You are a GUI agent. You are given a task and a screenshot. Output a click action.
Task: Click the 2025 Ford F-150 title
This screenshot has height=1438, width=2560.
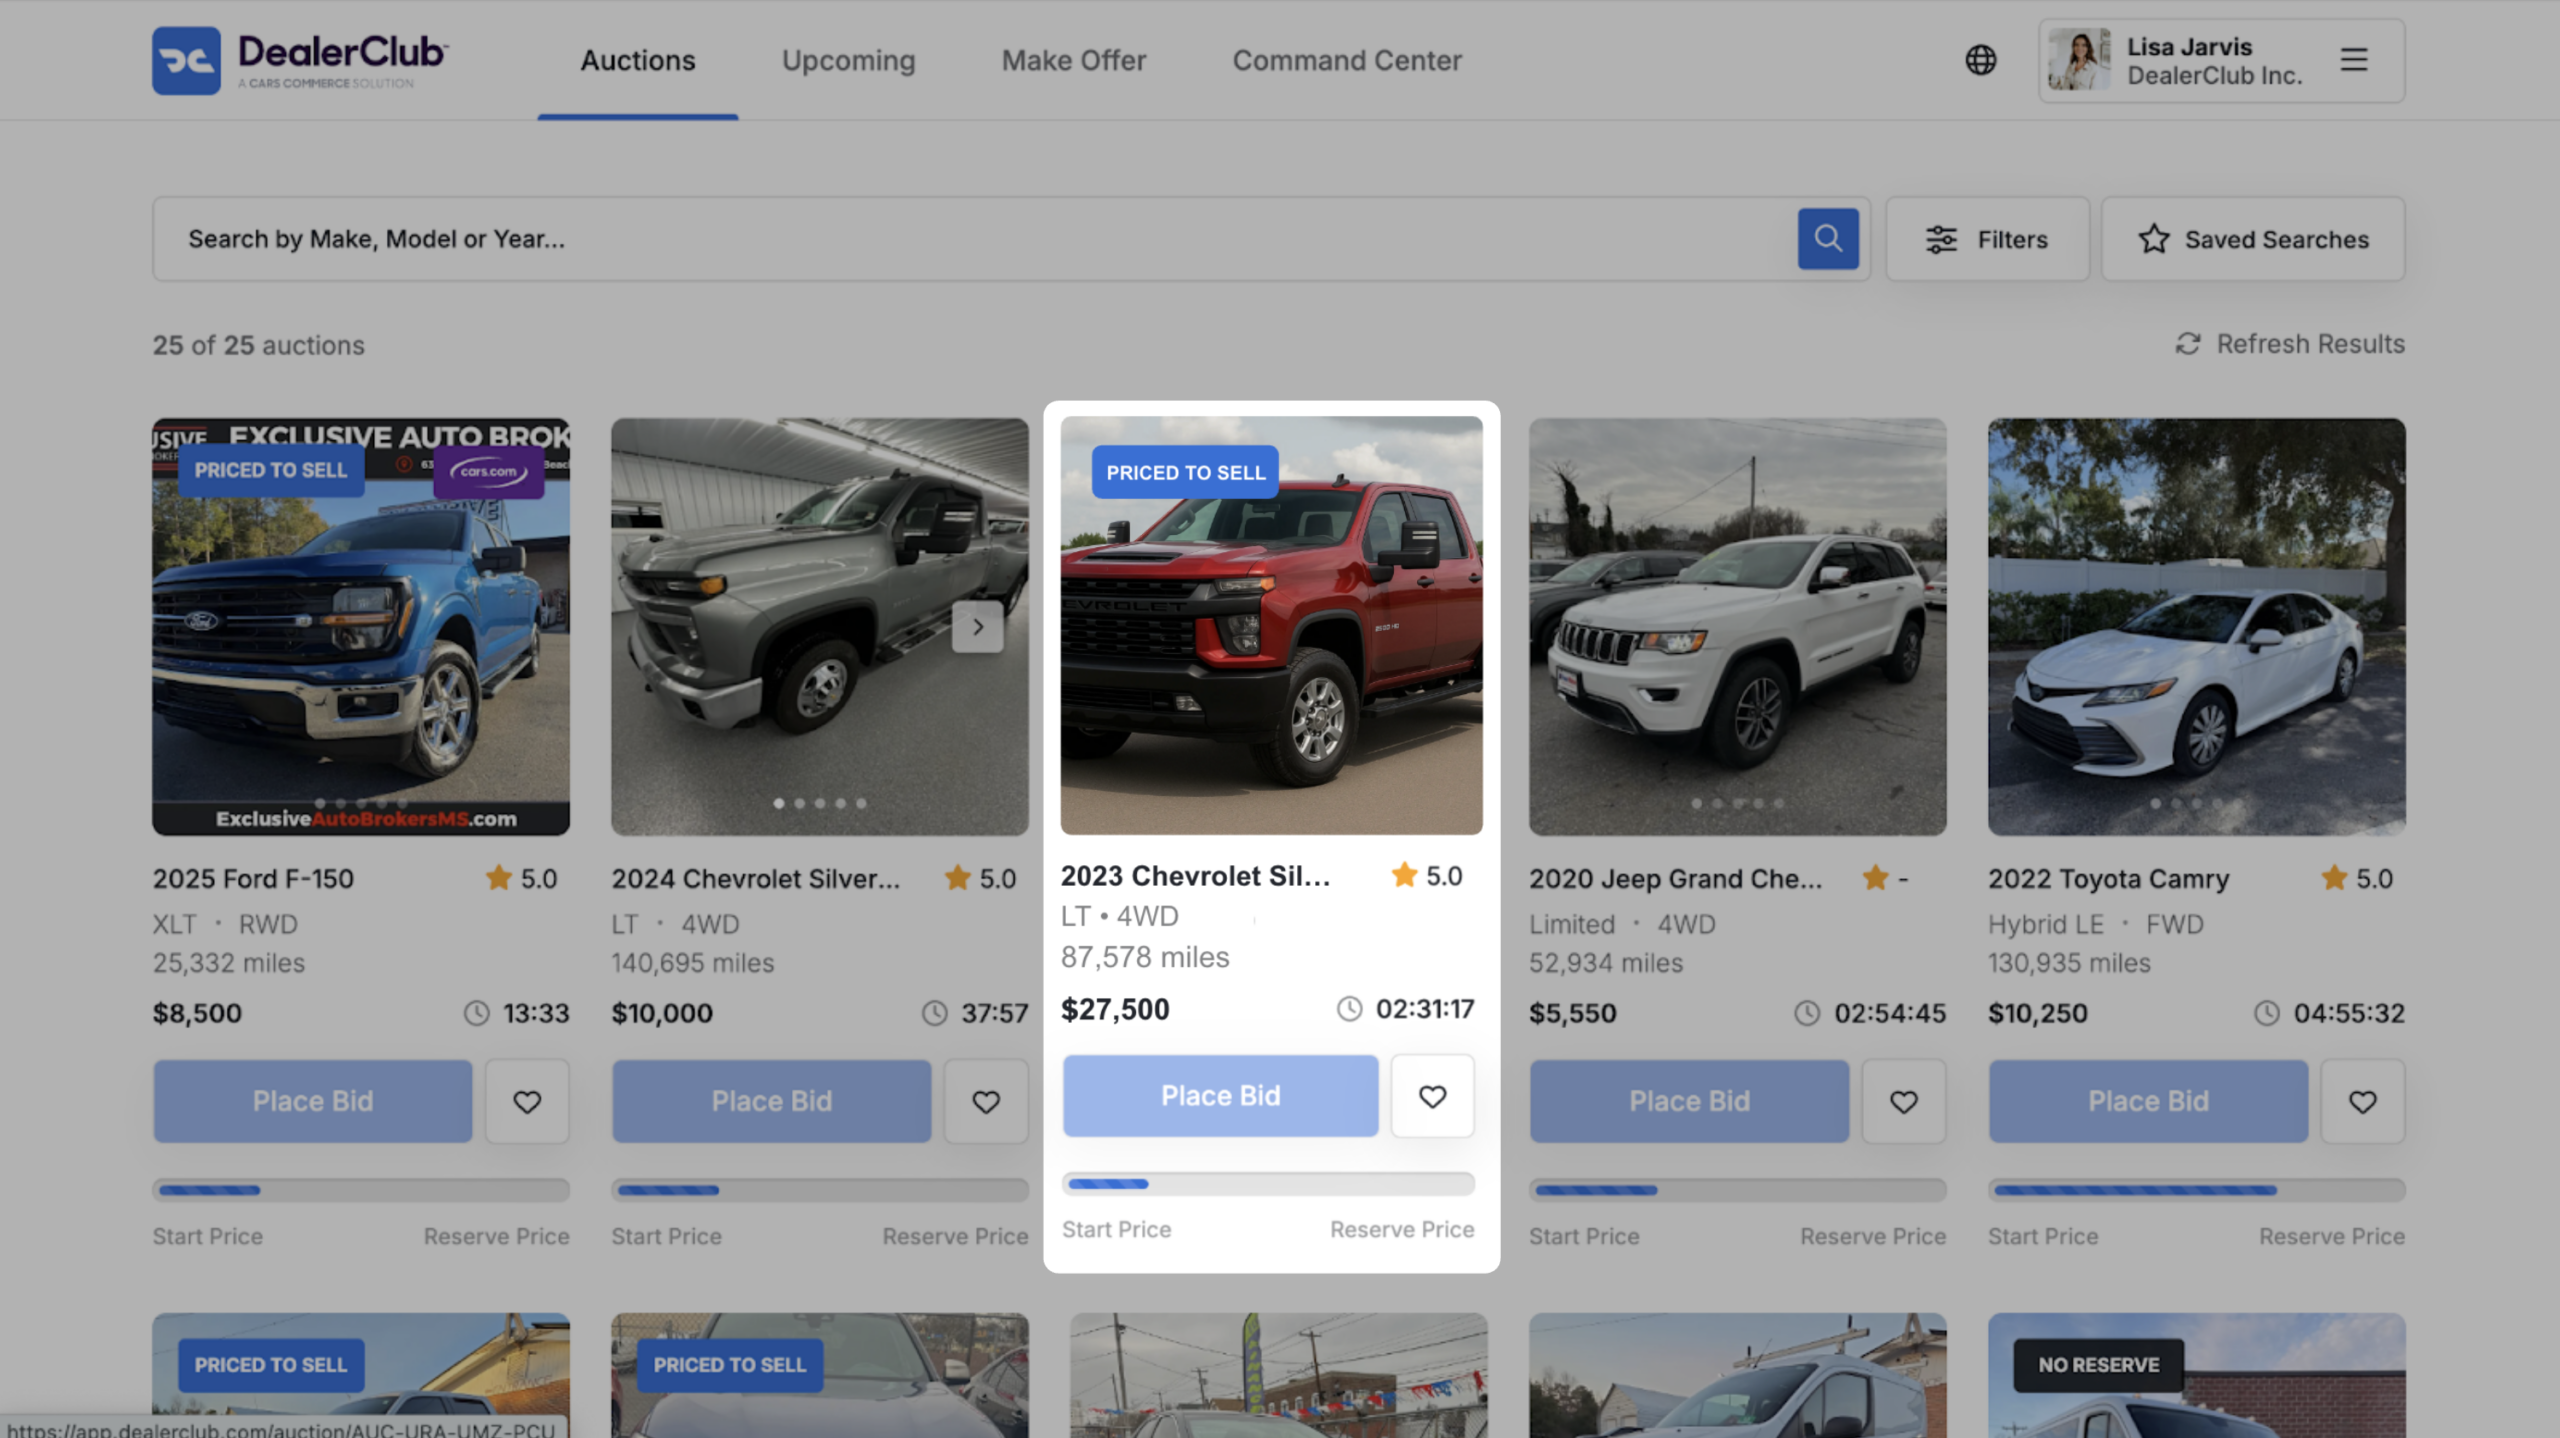(x=253, y=878)
